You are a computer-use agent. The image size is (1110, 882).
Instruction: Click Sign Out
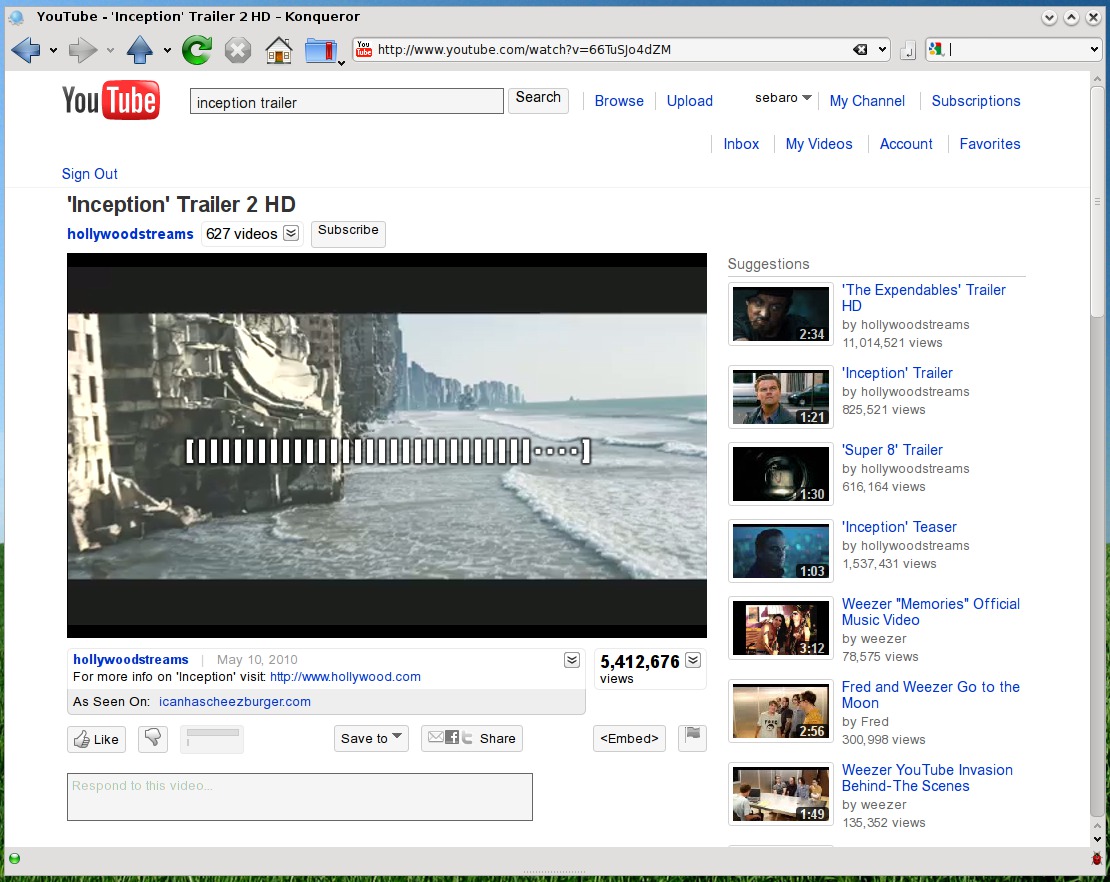(x=89, y=173)
